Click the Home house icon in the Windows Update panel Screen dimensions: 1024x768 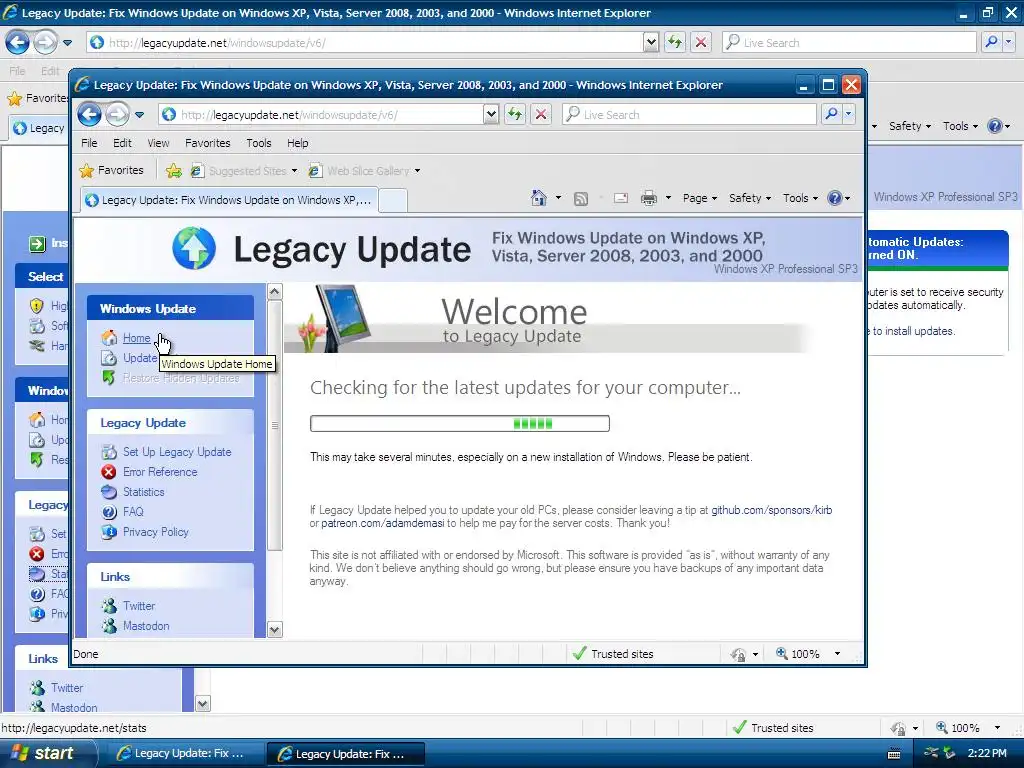tap(109, 338)
